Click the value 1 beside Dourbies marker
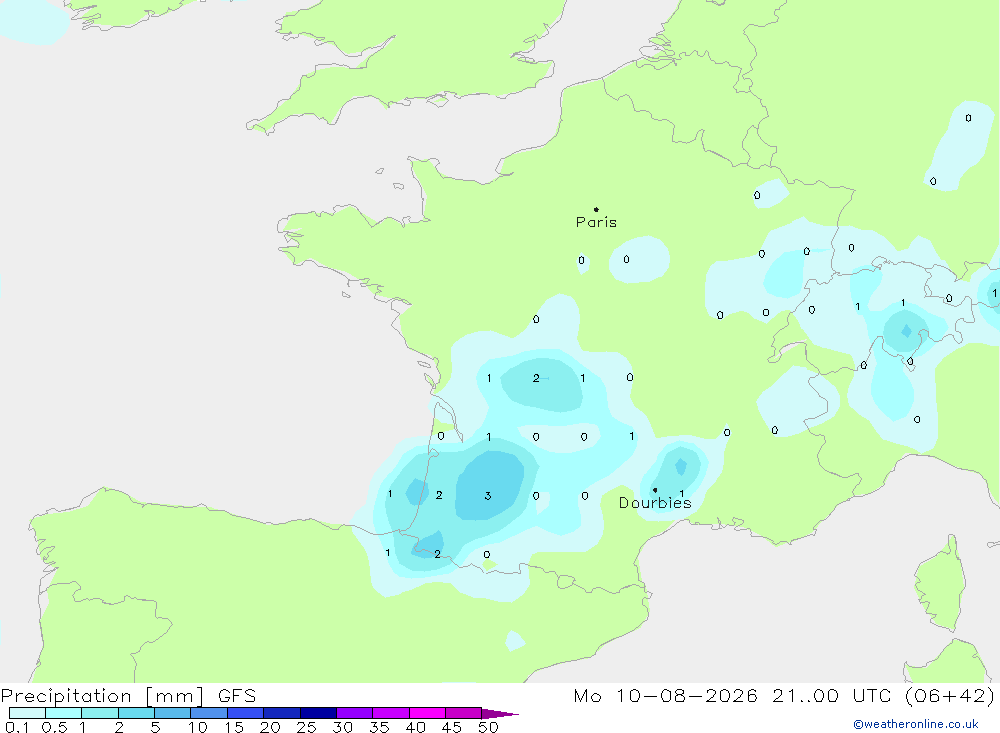 tap(682, 493)
